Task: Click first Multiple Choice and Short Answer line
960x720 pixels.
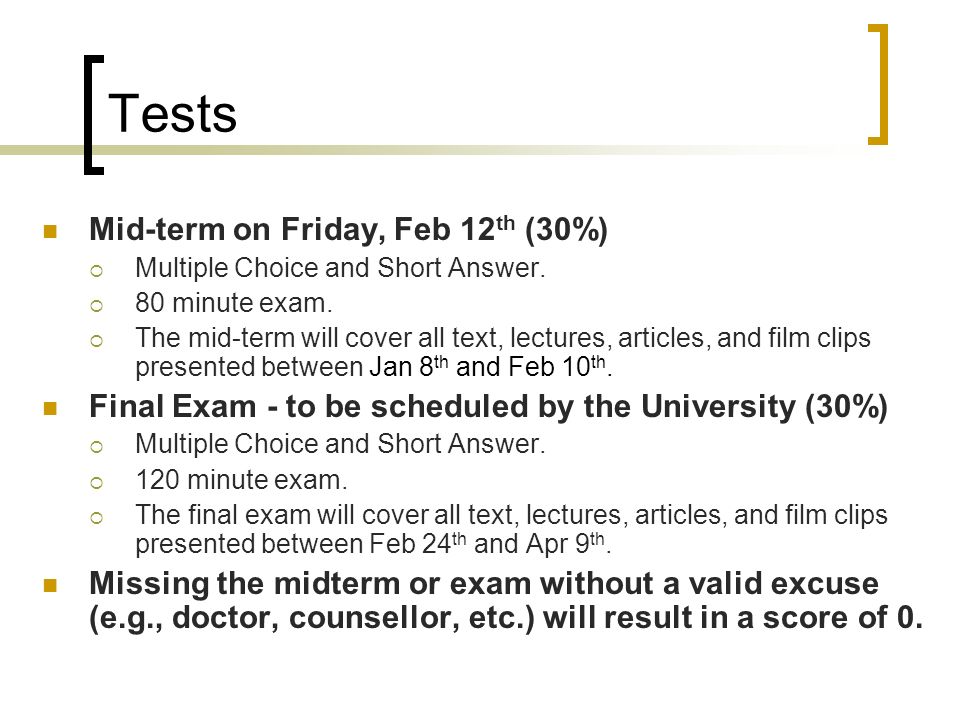Action: coord(340,268)
